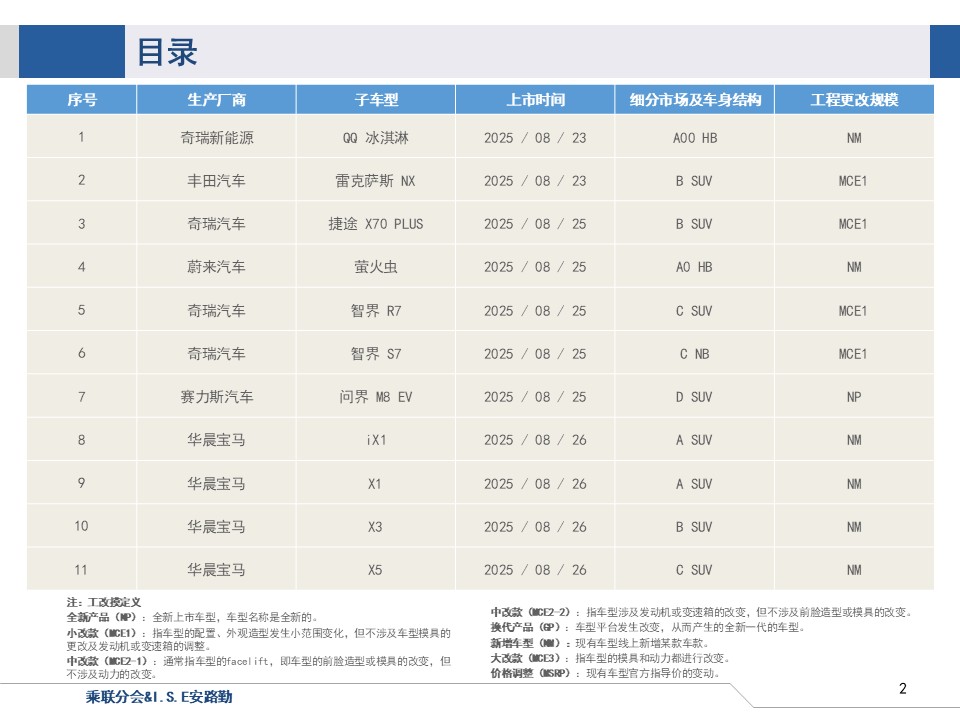
Task: Click the model cell "雷克萨斯 NX"
Action: coord(376,181)
